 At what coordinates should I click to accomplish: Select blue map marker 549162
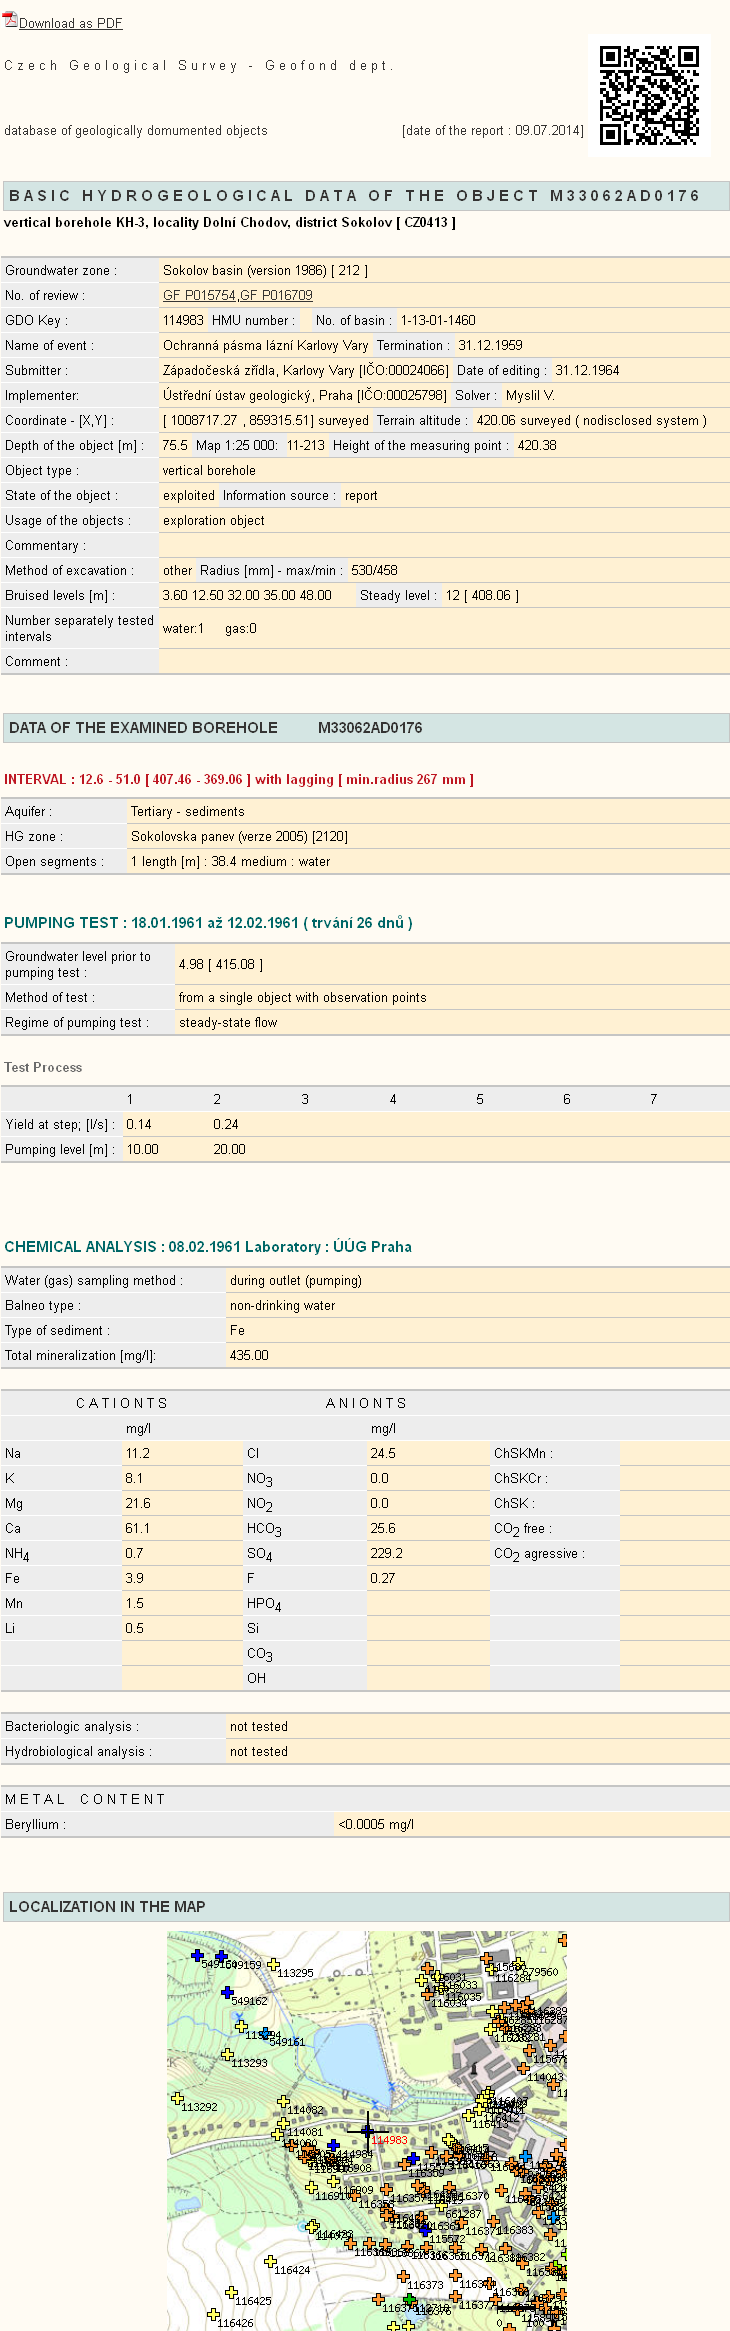(227, 1992)
